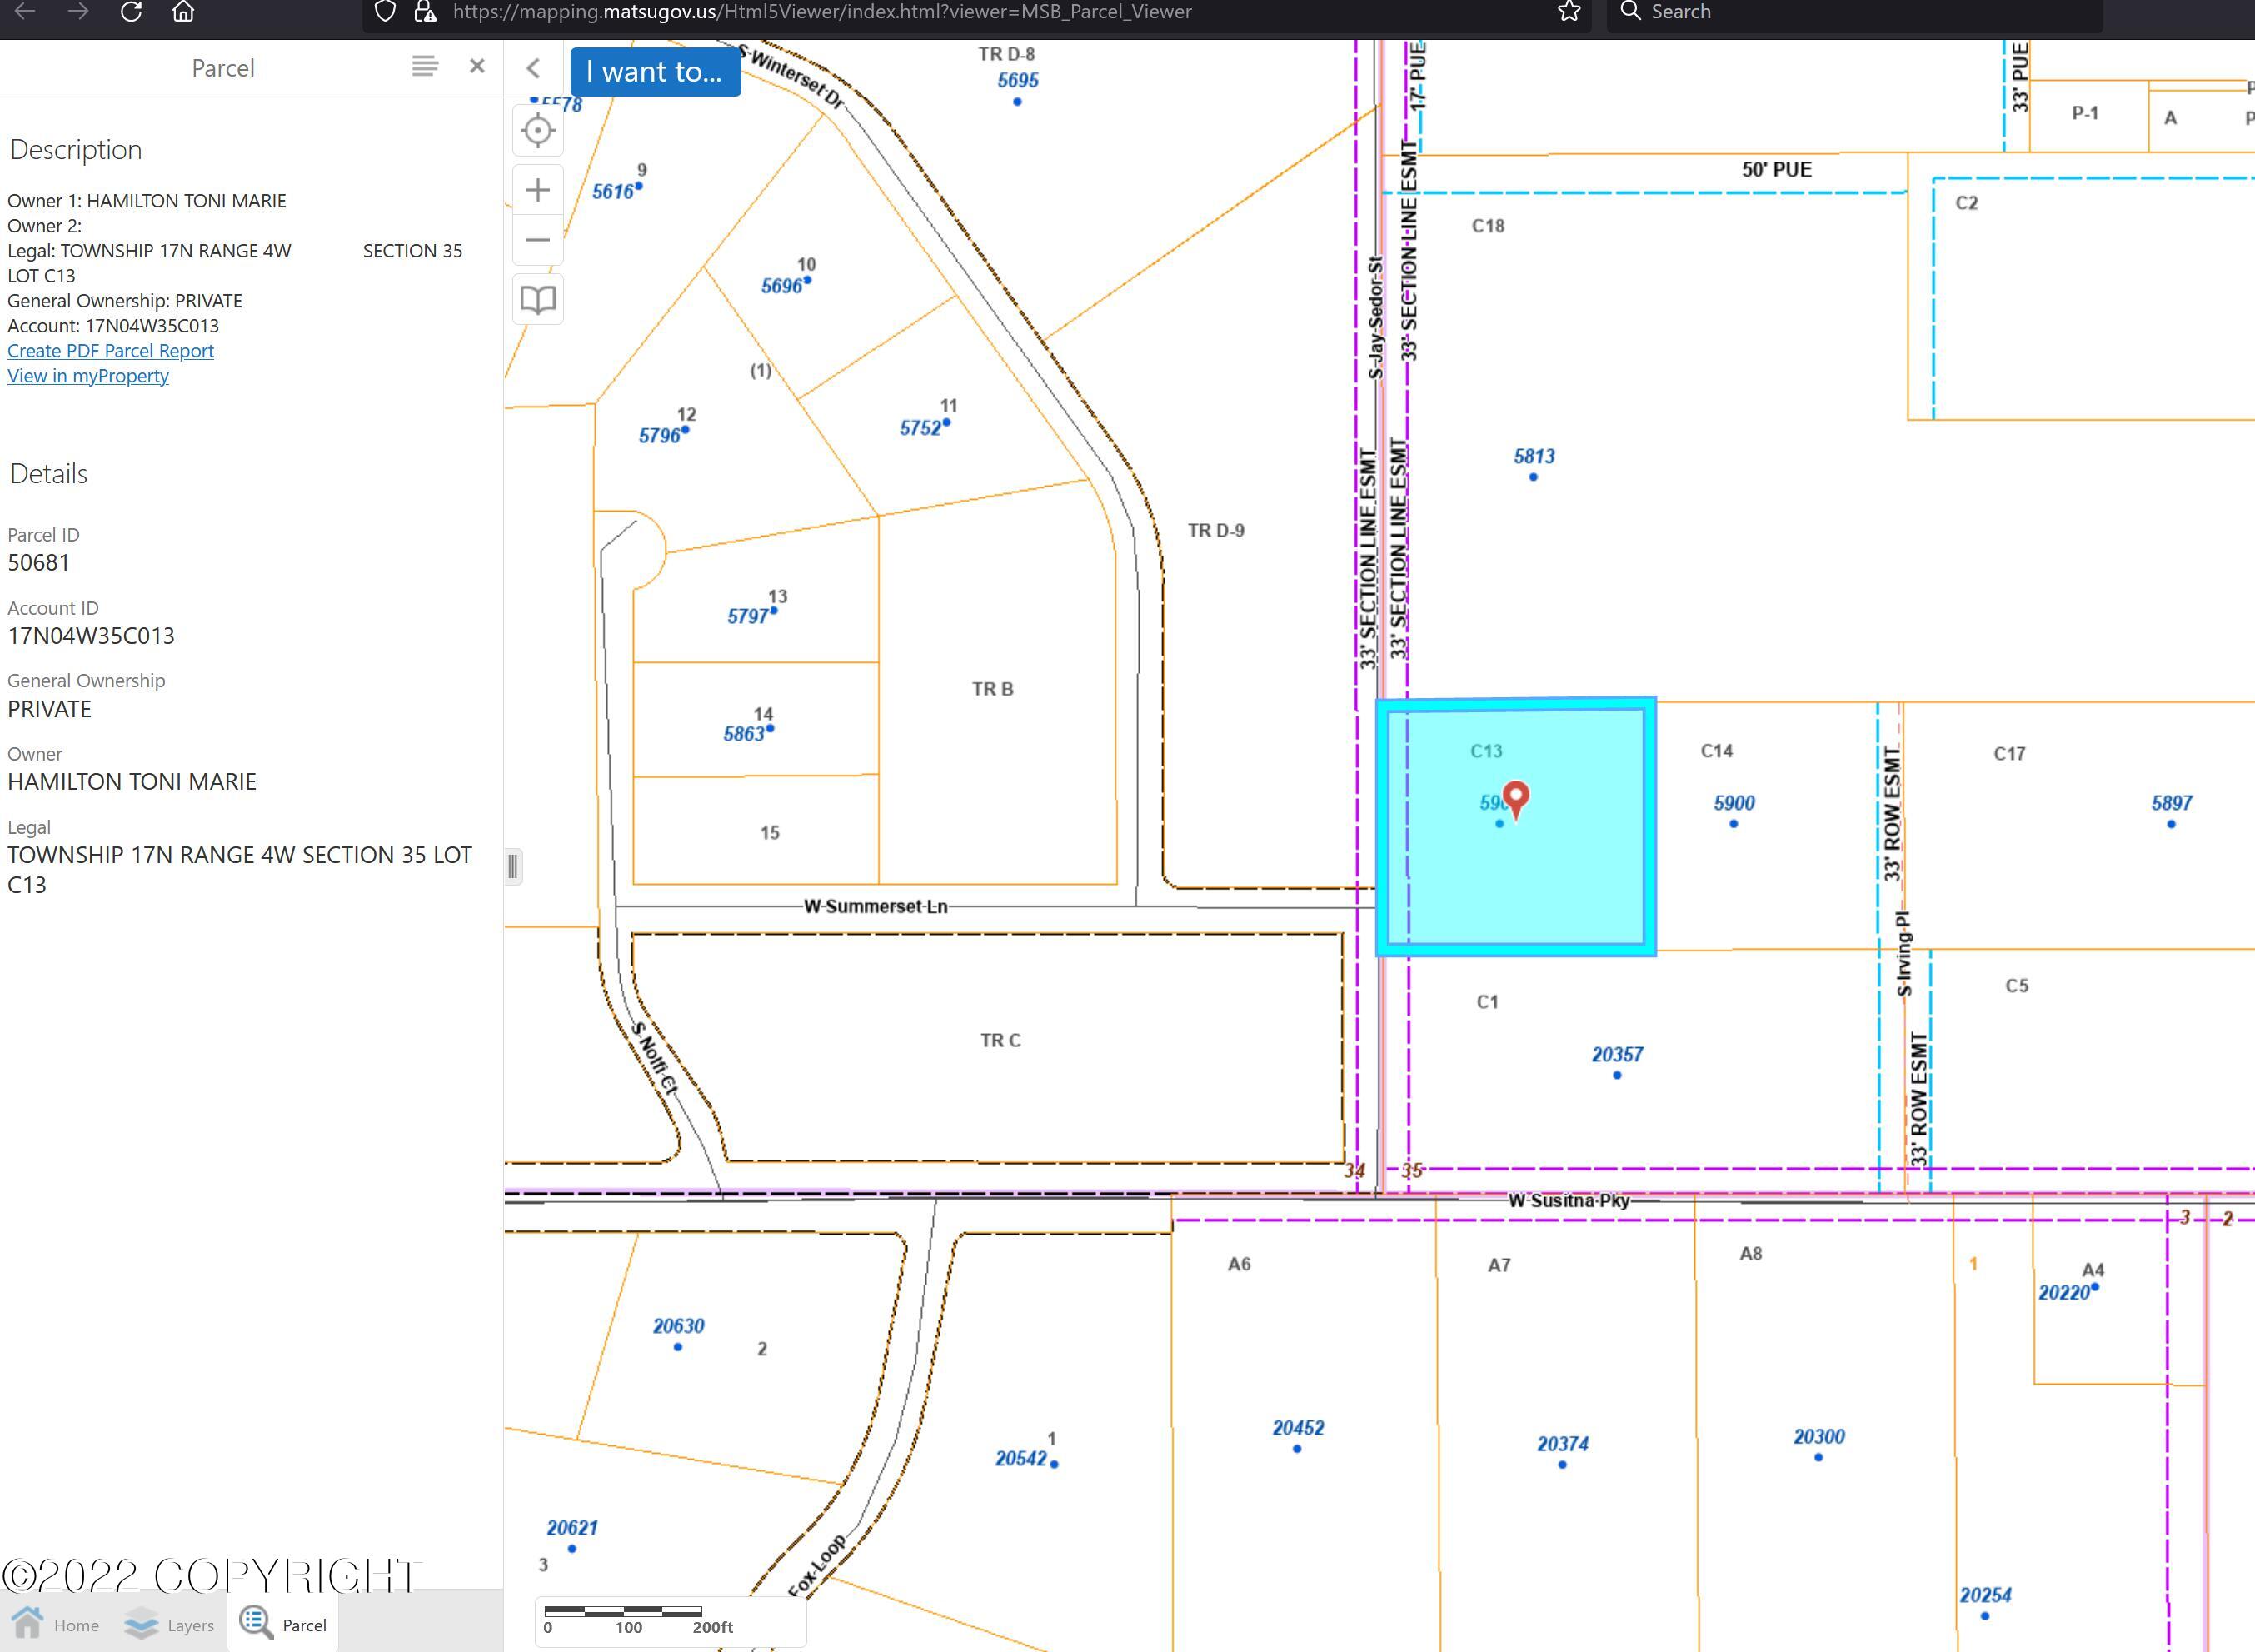
Task: Bookmark this page with star icon
Action: click(x=1569, y=12)
